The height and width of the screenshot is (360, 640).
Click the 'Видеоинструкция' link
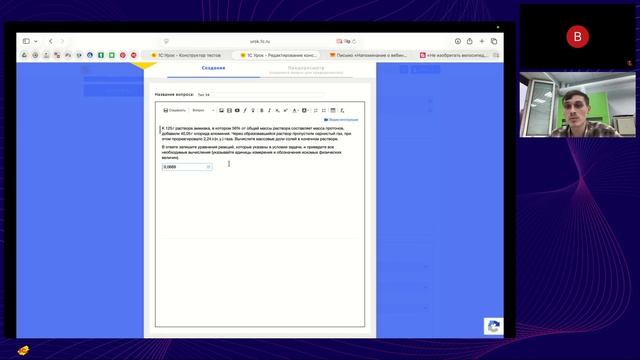(x=341, y=120)
